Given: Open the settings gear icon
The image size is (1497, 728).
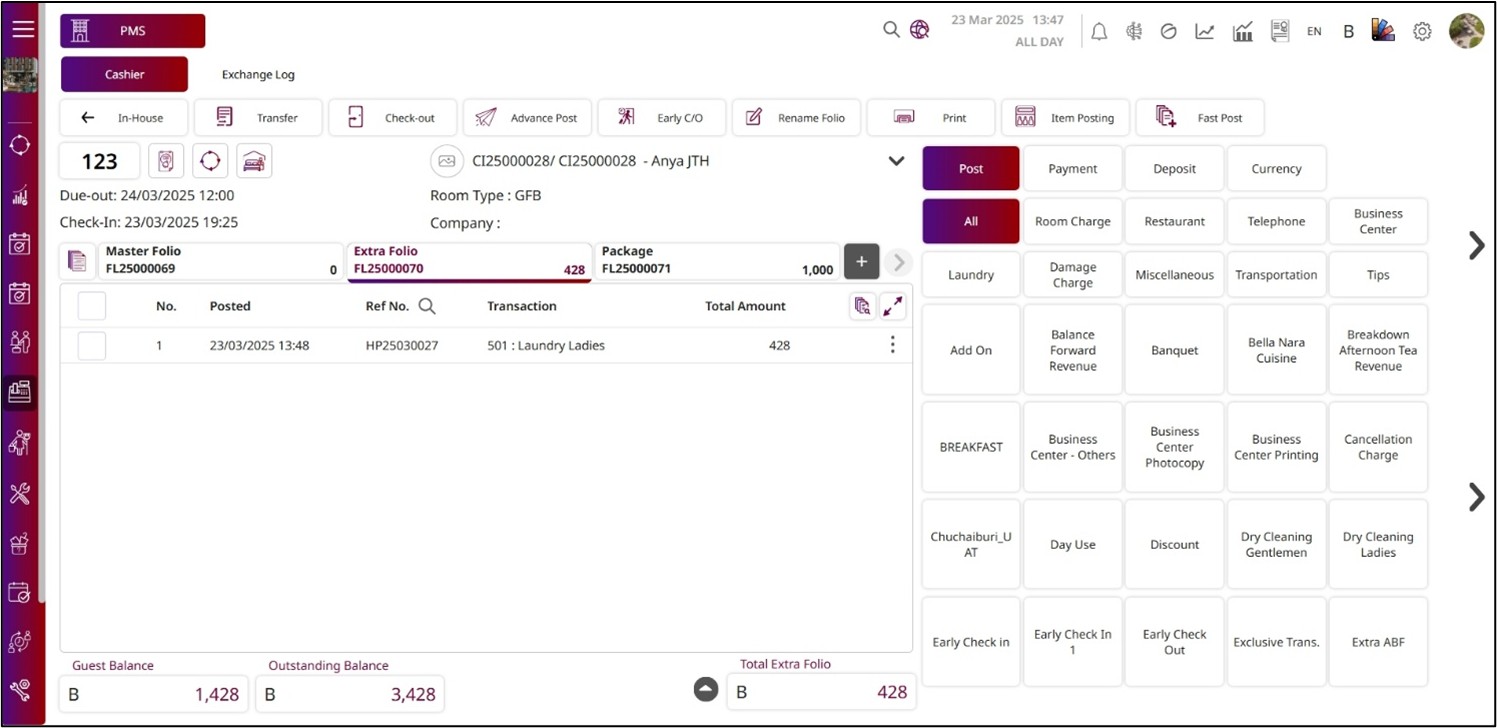Looking at the screenshot, I should 1422,31.
